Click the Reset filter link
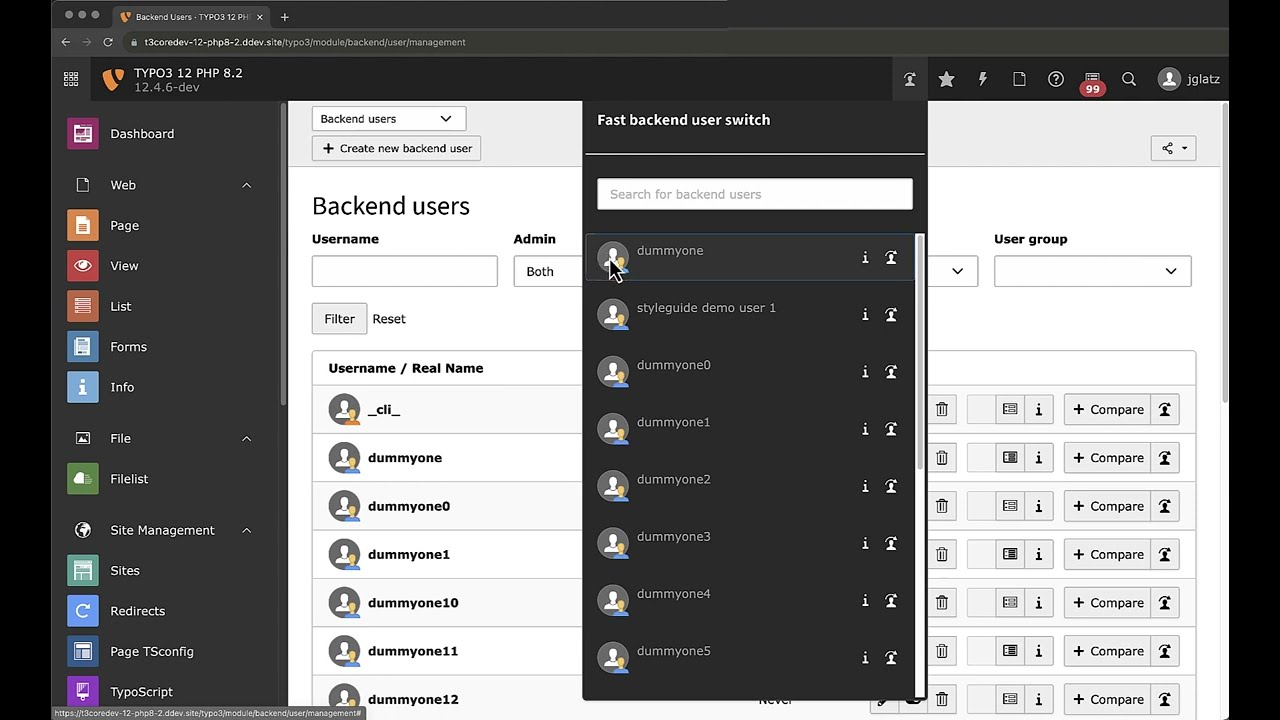Viewport: 1280px width, 720px height. (x=389, y=319)
